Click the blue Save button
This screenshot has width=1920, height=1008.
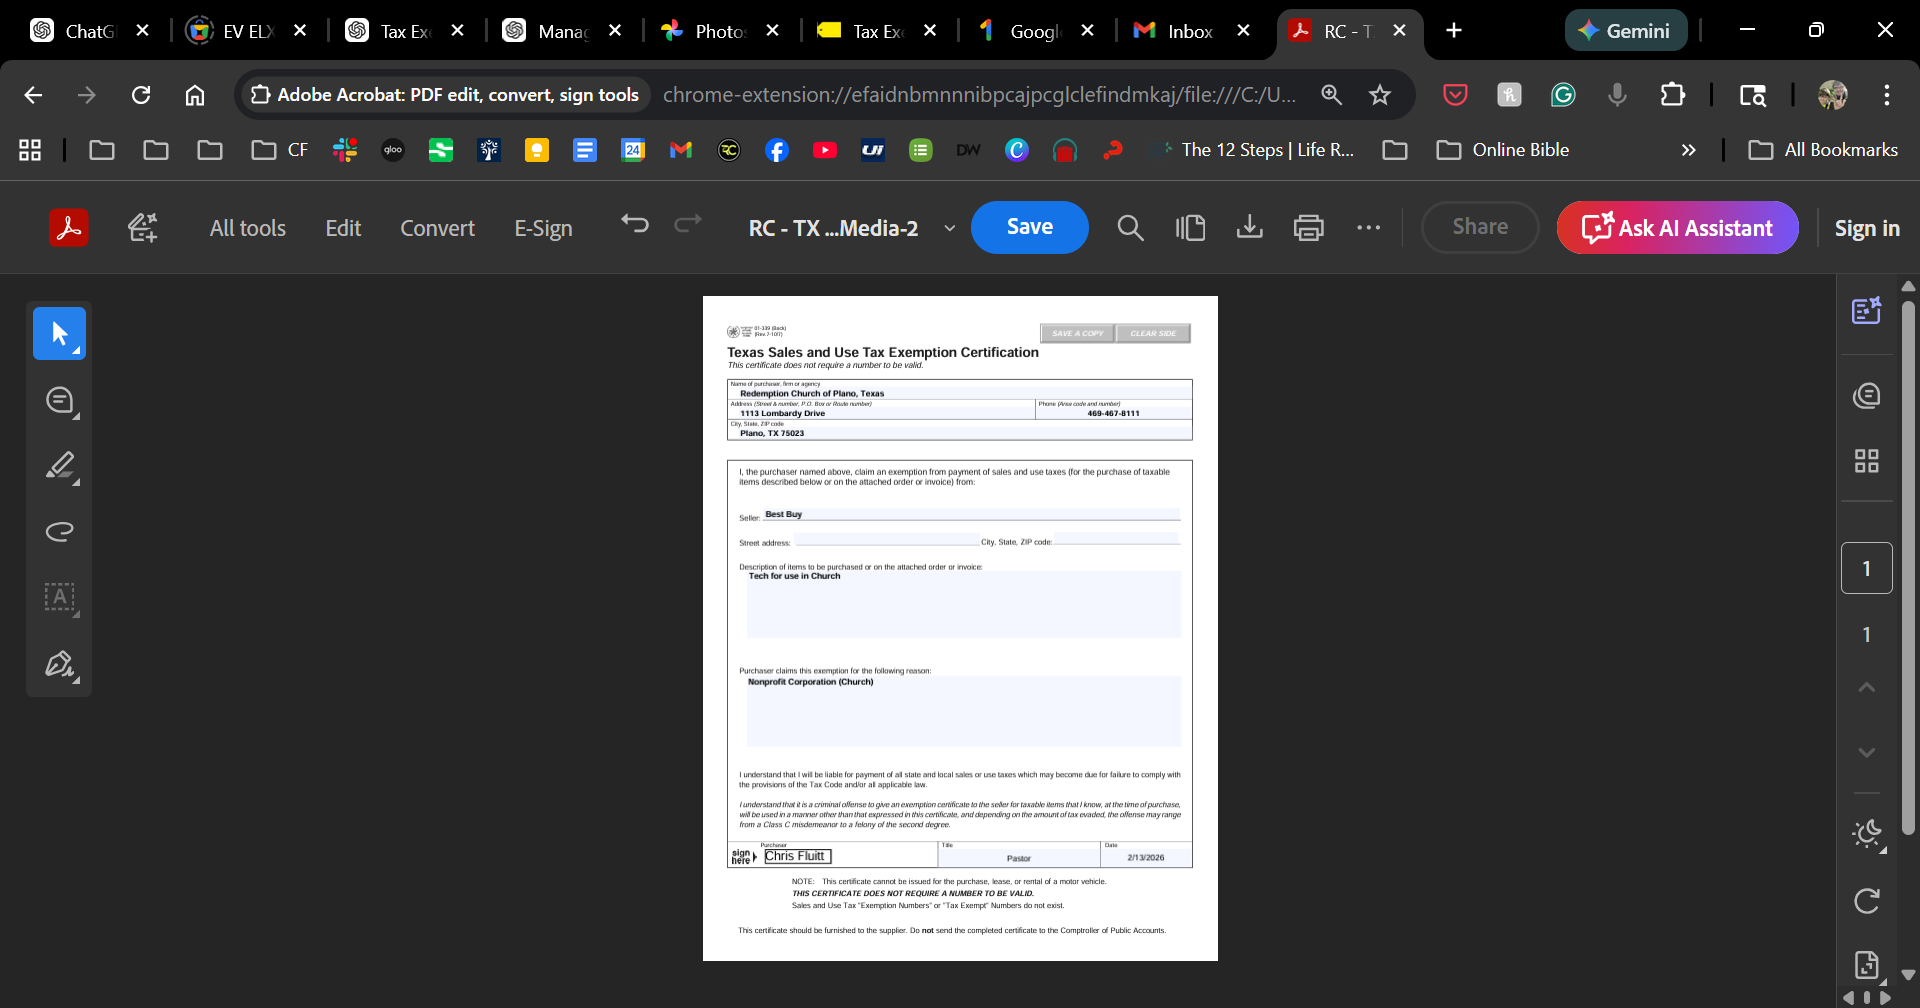(1029, 227)
